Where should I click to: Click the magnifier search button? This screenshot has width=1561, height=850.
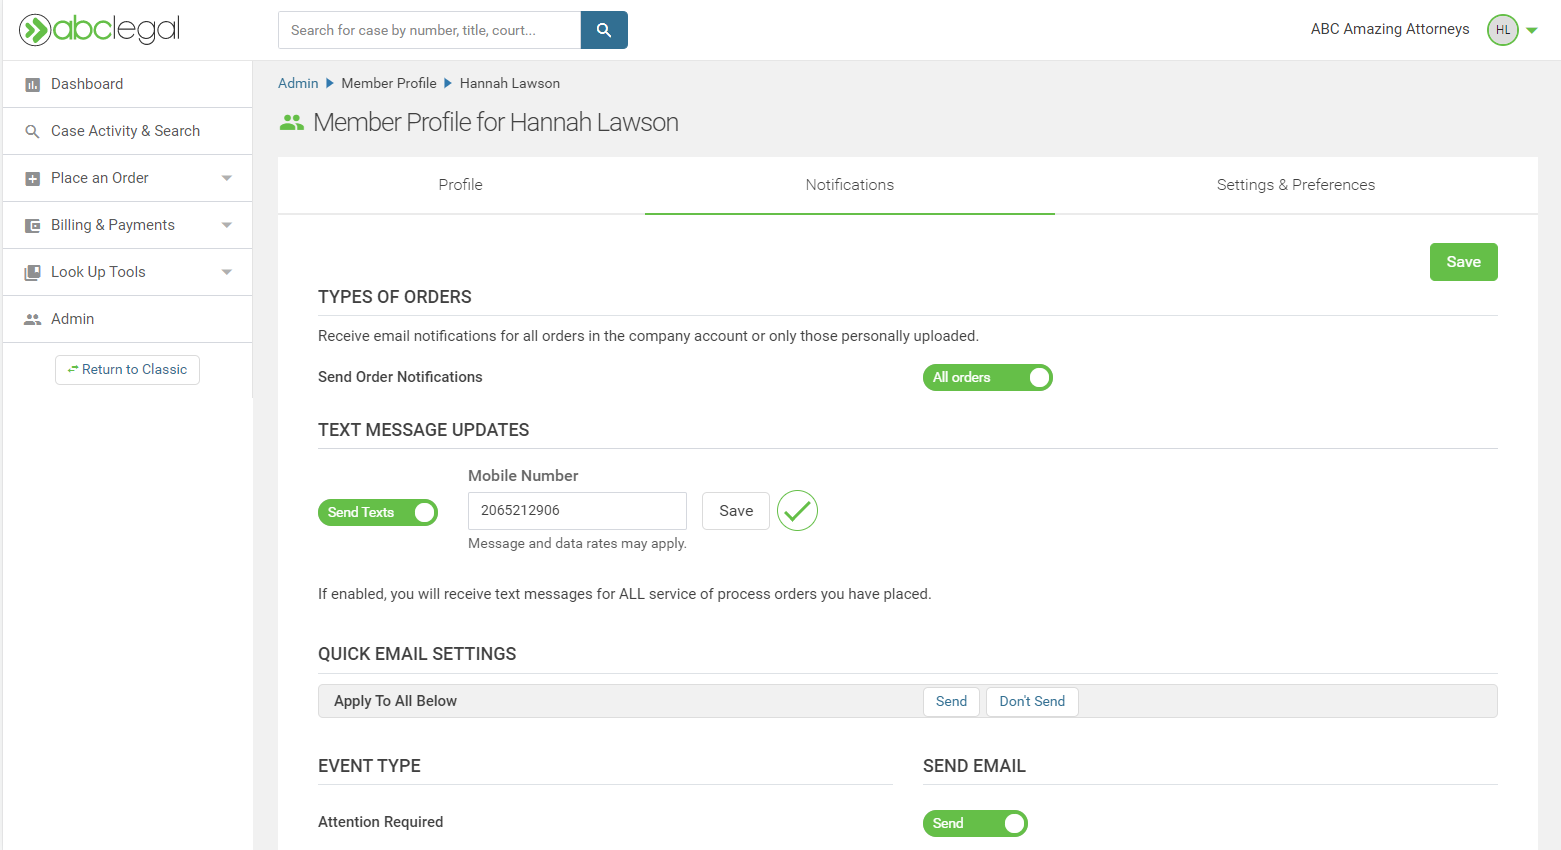[x=604, y=30]
